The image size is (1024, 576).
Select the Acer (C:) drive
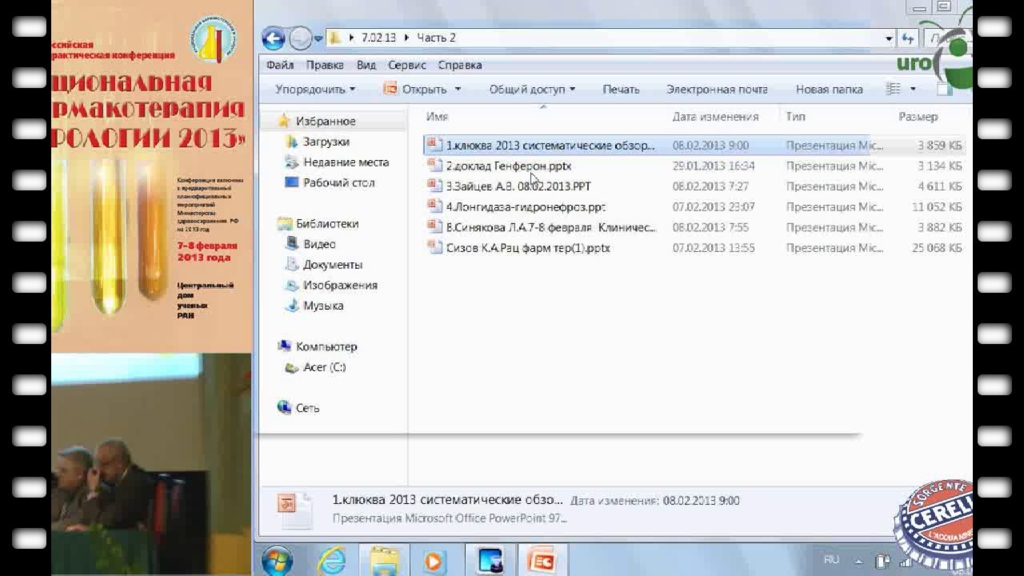click(324, 367)
